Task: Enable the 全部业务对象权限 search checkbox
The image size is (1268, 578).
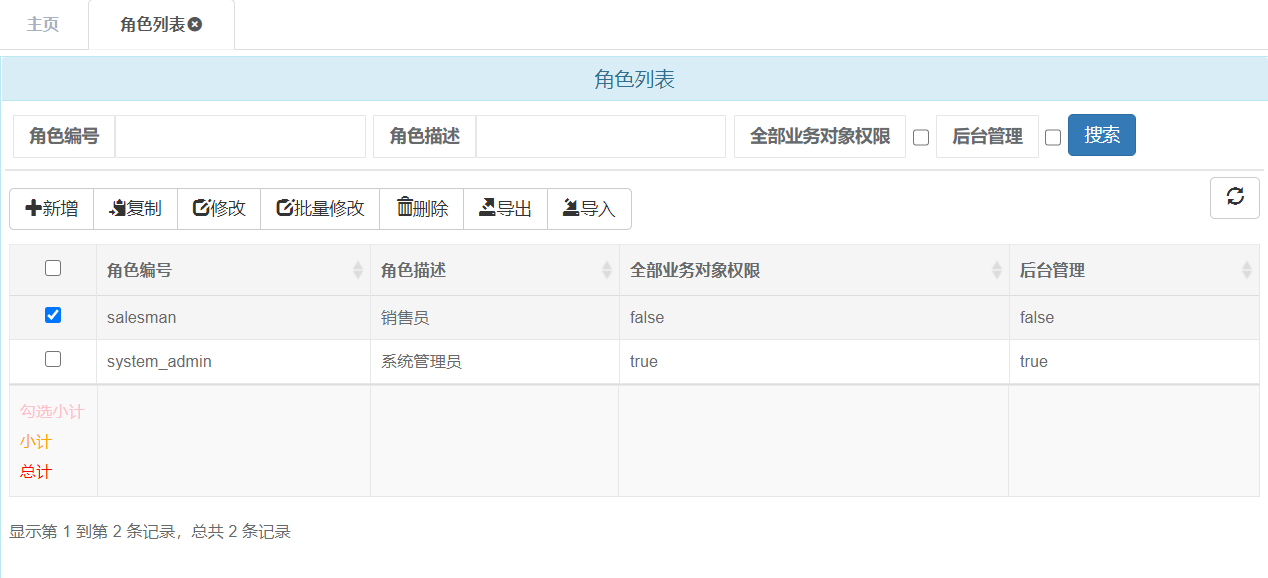Action: click(920, 137)
